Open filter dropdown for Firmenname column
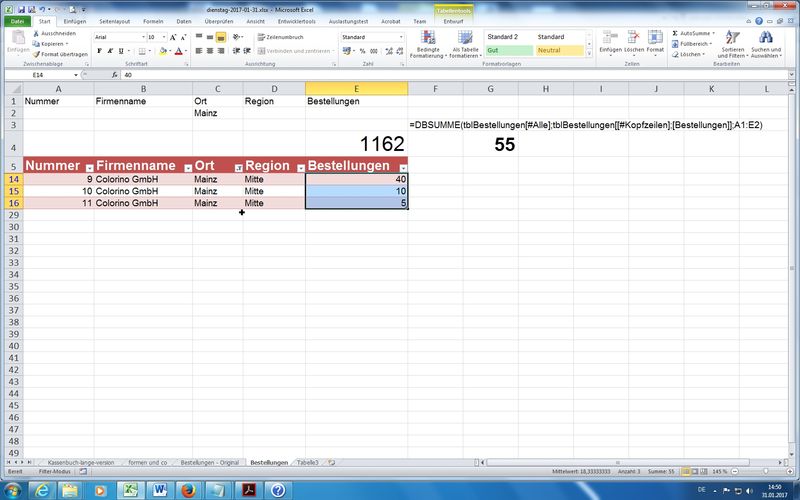800x500 pixels. tap(188, 168)
